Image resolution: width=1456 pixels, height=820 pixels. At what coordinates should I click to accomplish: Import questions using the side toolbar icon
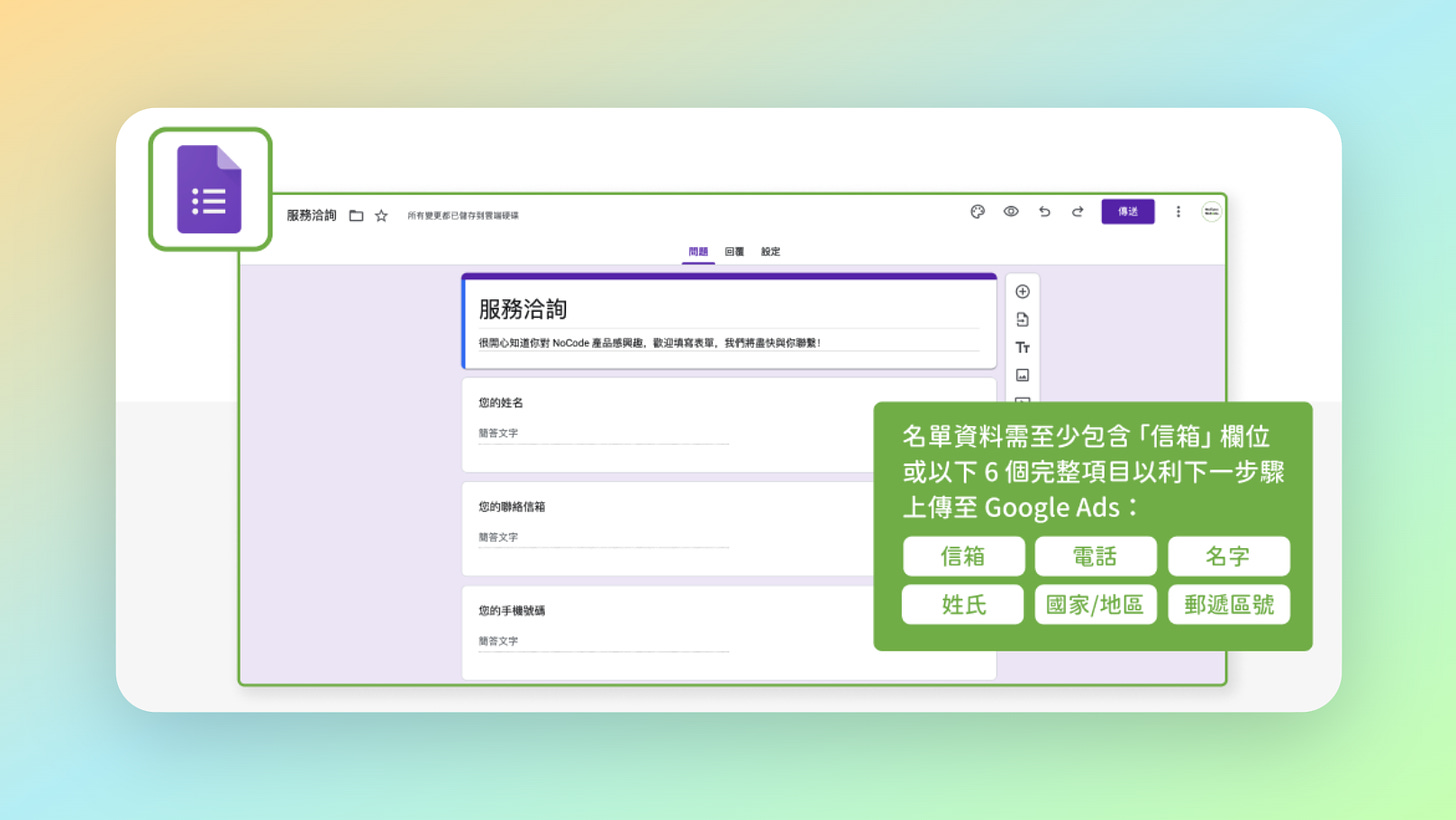[1022, 320]
